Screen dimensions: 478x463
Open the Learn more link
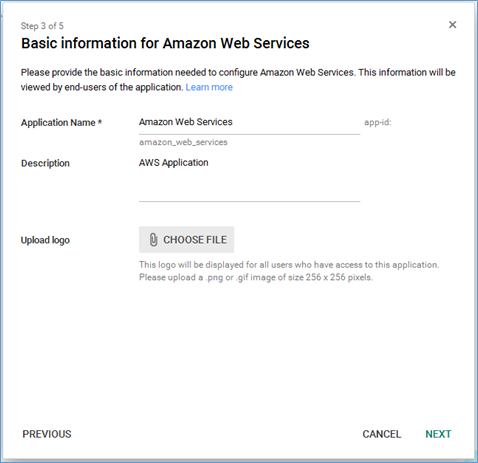coord(209,87)
